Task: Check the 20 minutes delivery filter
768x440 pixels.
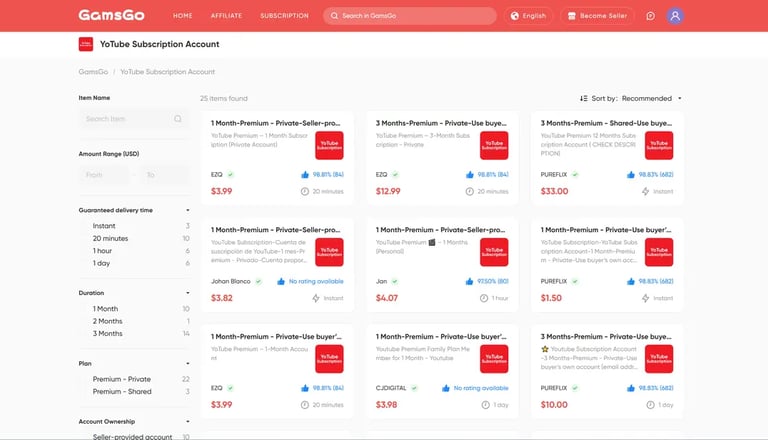Action: pyautogui.click(x=110, y=238)
